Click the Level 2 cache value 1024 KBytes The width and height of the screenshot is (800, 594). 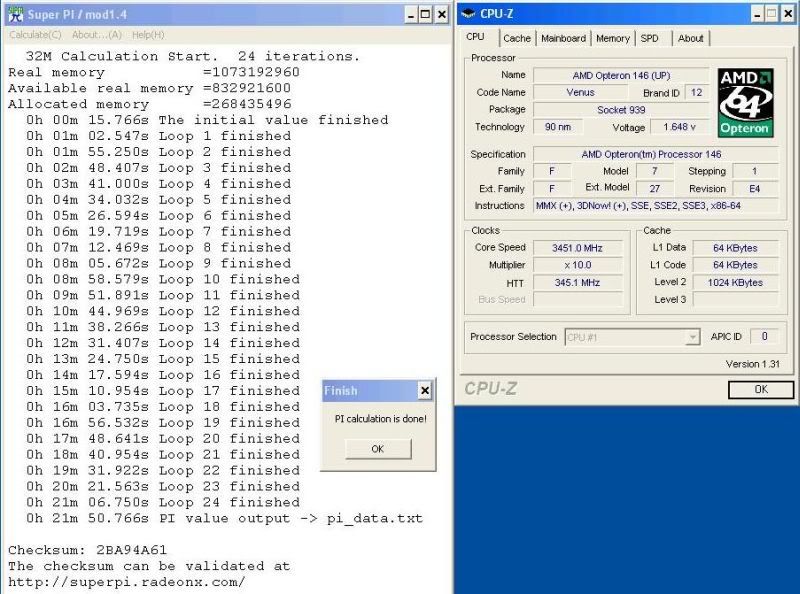(735, 283)
